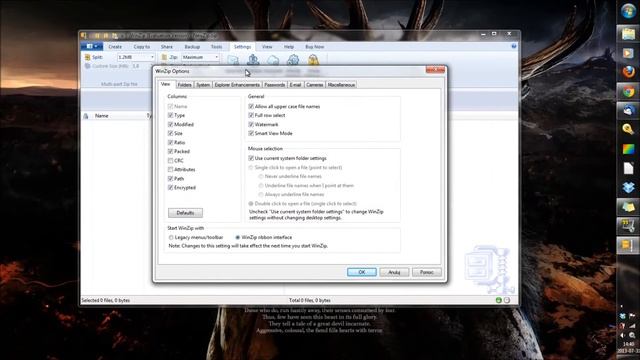Screen dimensions: 640x360
Task: Click the Pomoc (help) button
Action: point(427,272)
